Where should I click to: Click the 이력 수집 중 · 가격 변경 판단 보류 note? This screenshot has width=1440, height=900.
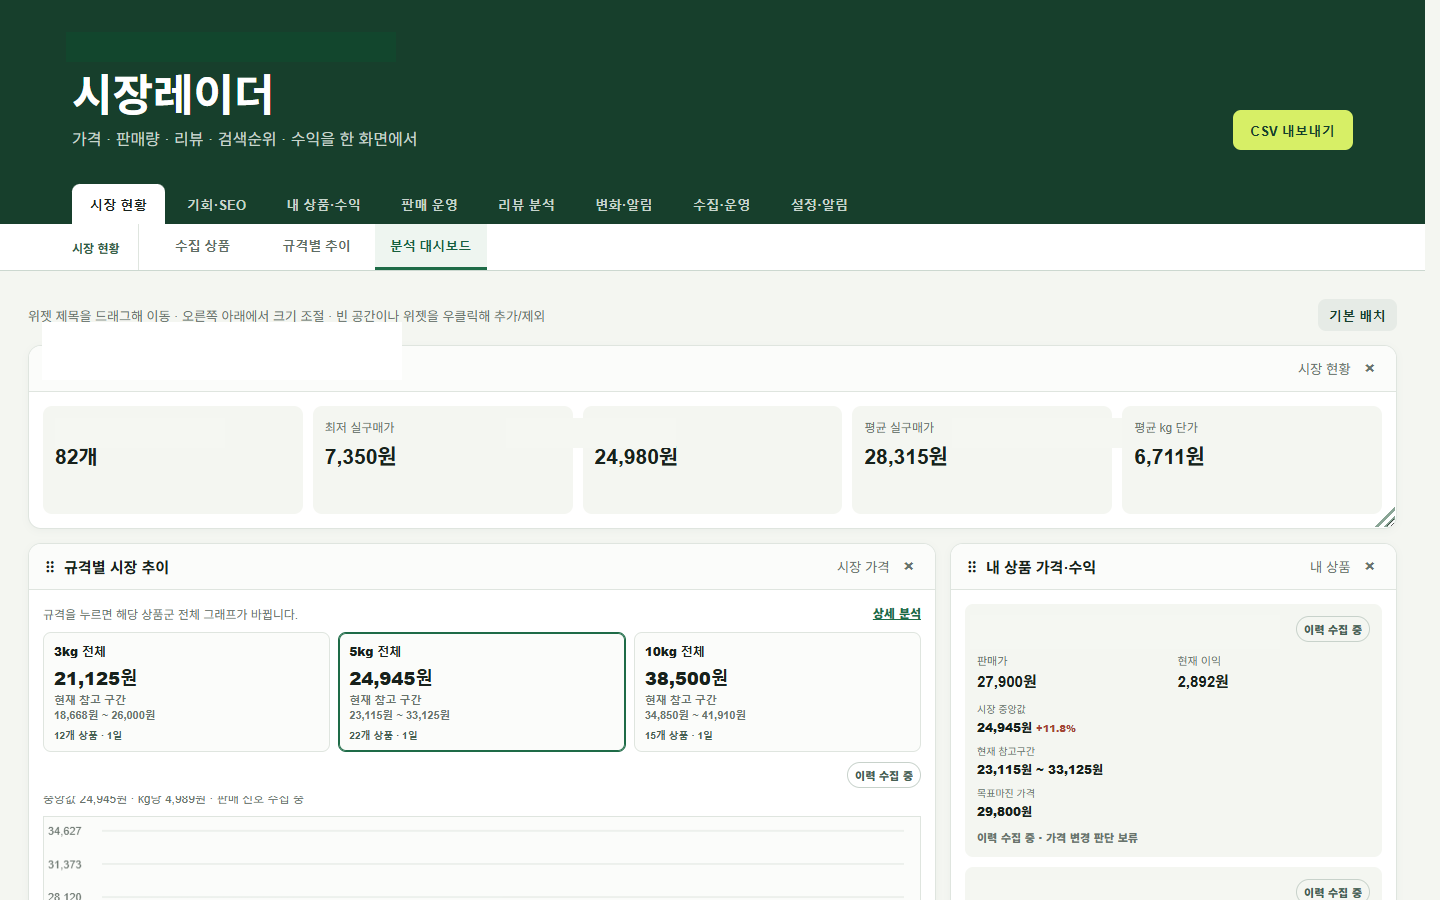point(1057,838)
